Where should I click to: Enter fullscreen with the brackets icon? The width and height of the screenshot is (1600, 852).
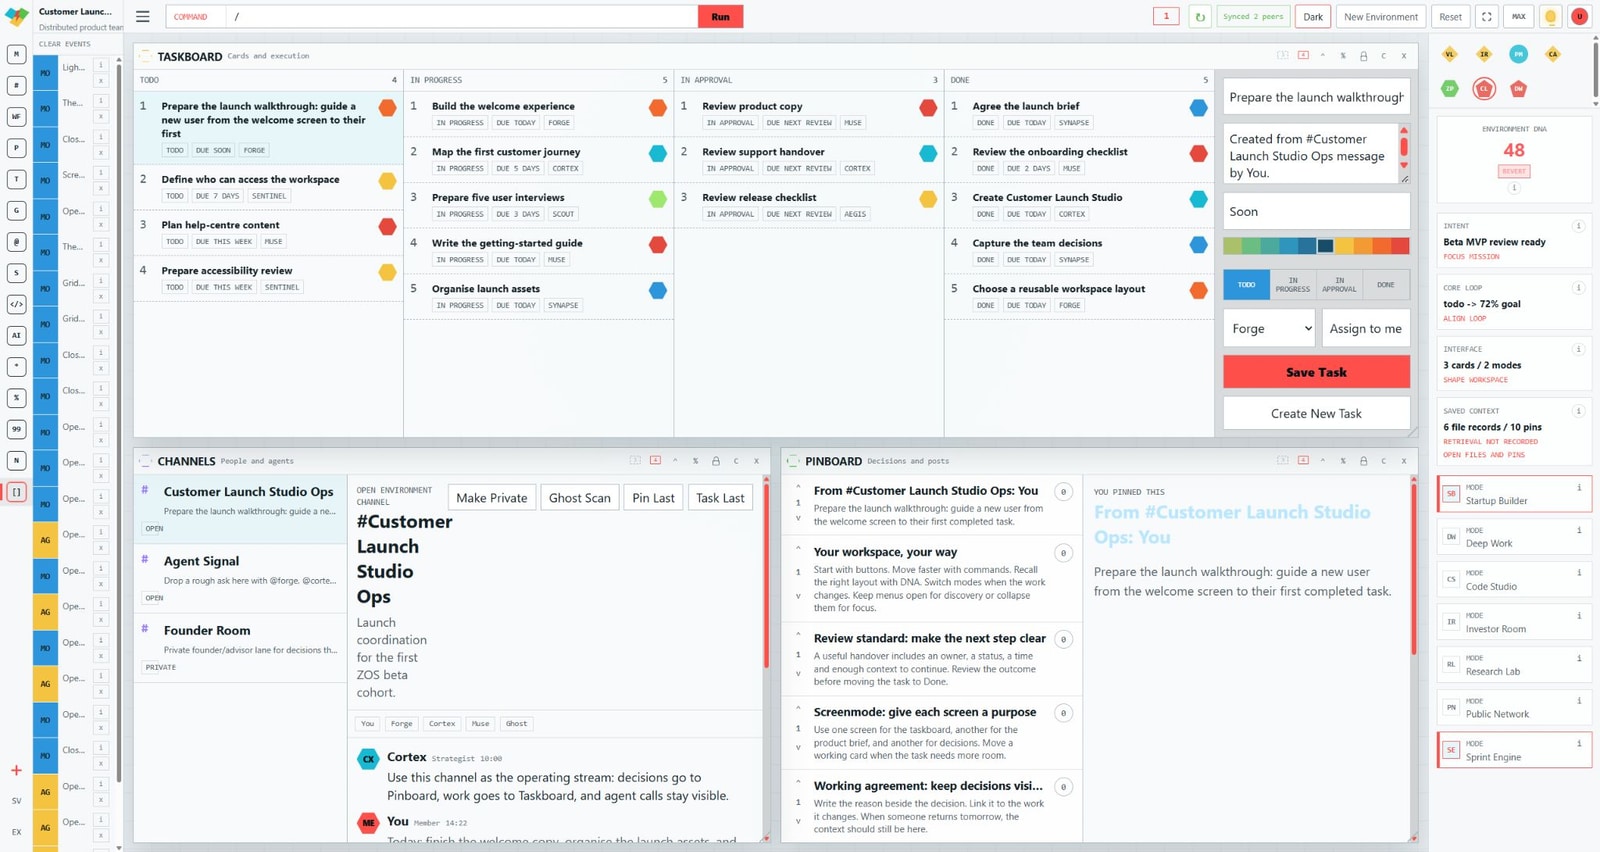[x=1487, y=17]
